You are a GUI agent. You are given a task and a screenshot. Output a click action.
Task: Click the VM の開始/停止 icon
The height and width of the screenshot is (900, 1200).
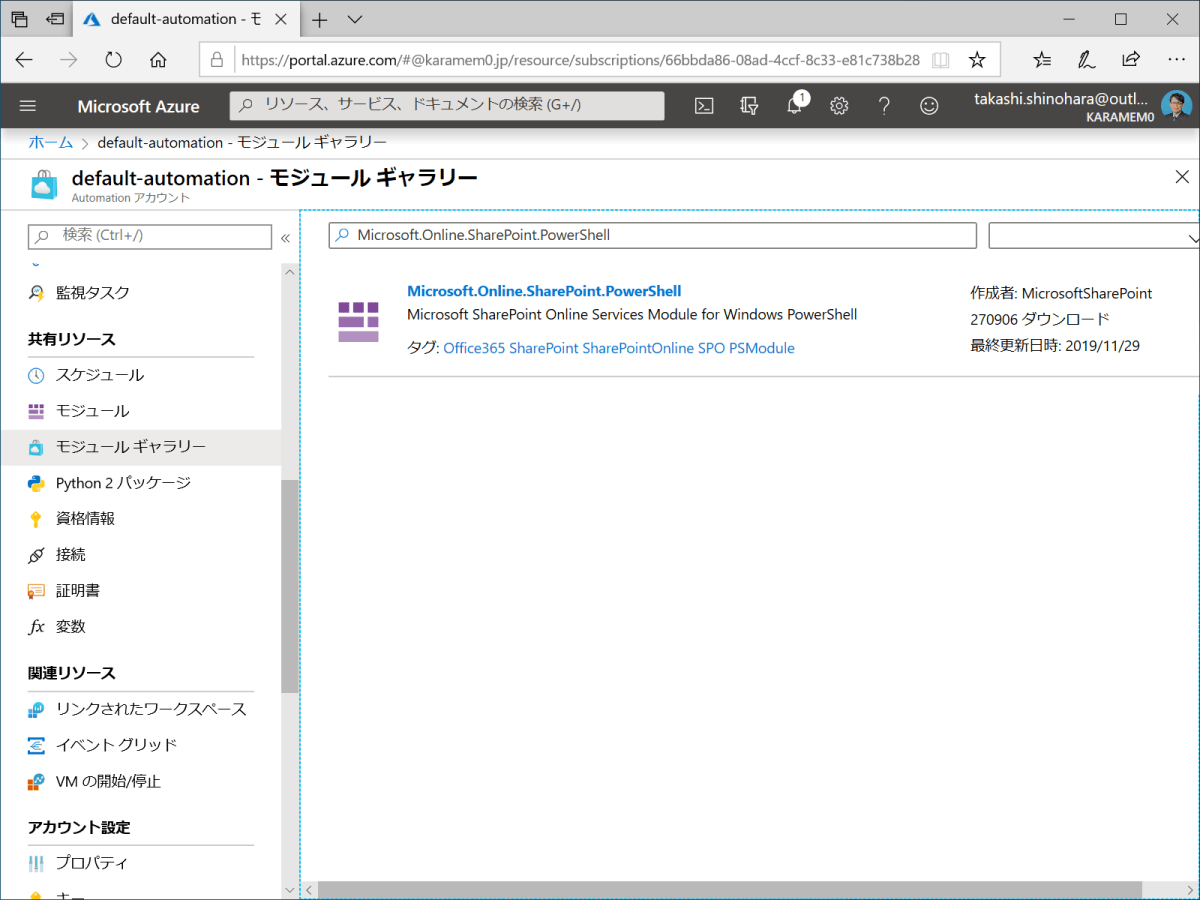[x=36, y=781]
